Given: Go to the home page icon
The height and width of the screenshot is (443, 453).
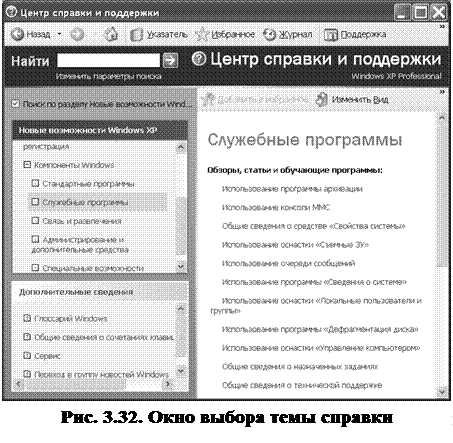Looking at the screenshot, I should pyautogui.click(x=110, y=34).
